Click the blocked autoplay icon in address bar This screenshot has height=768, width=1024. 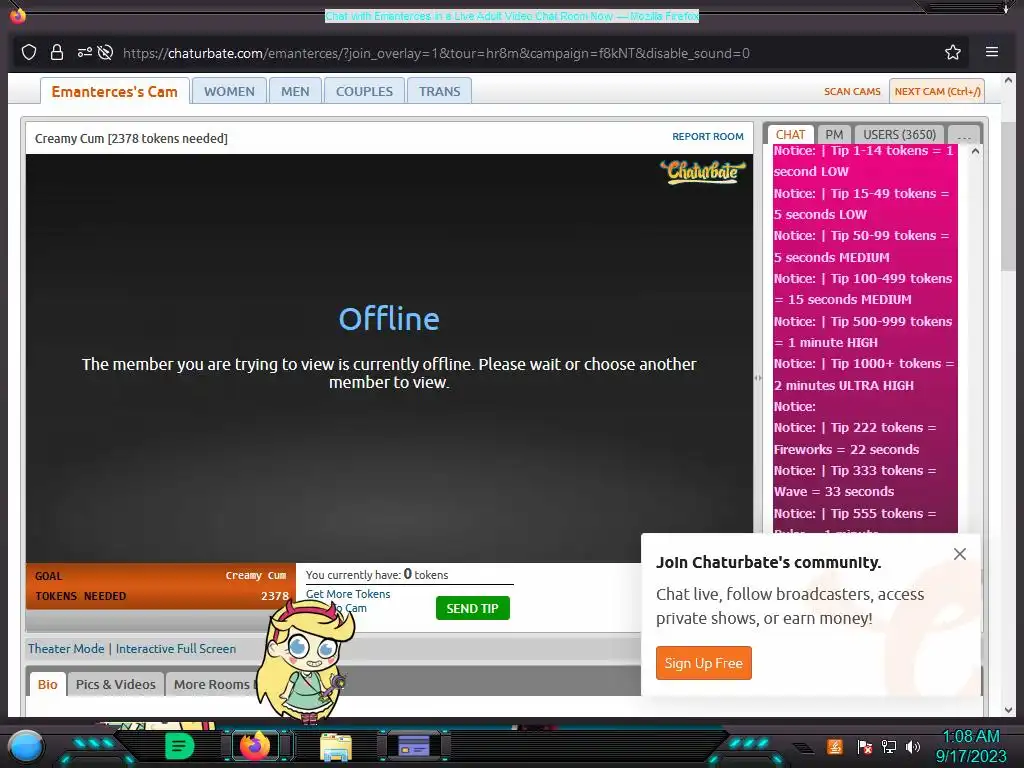pyautogui.click(x=105, y=52)
